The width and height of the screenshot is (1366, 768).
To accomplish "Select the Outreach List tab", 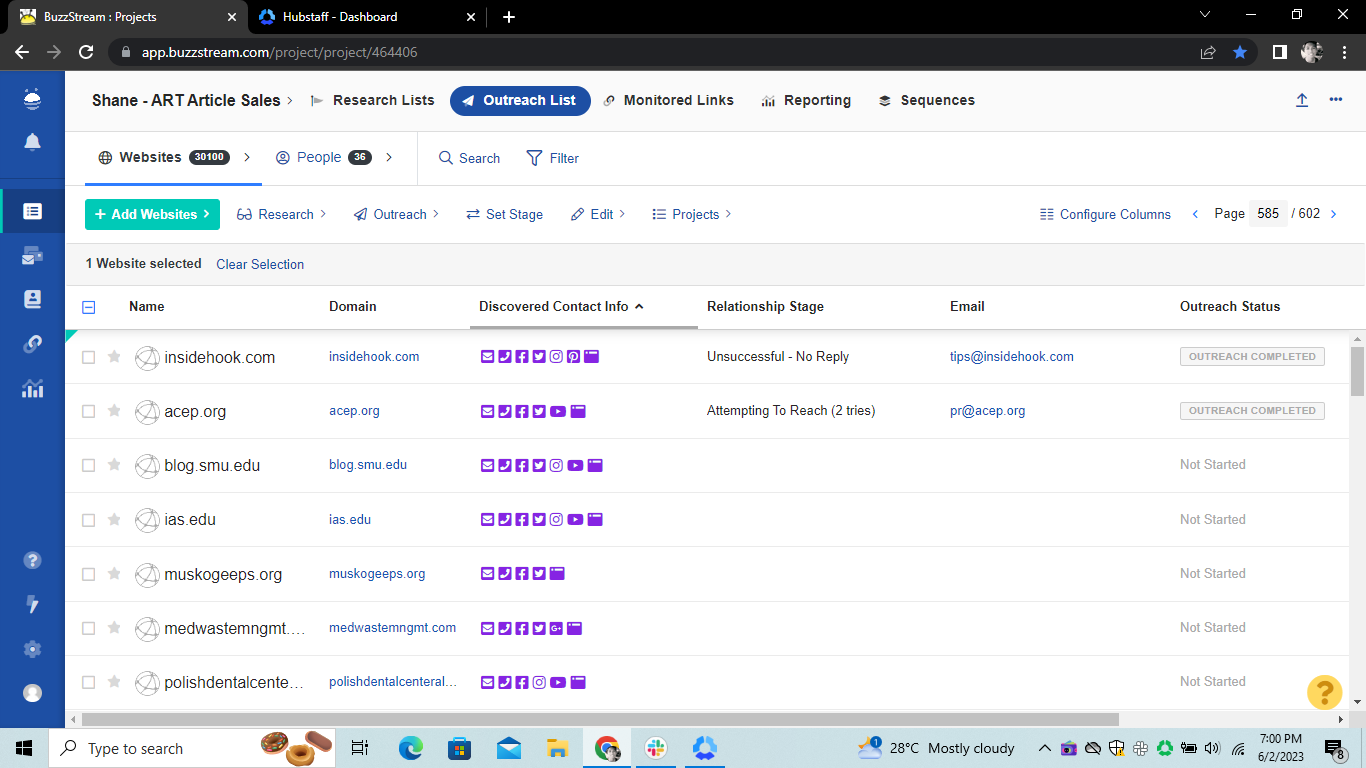I will [520, 100].
